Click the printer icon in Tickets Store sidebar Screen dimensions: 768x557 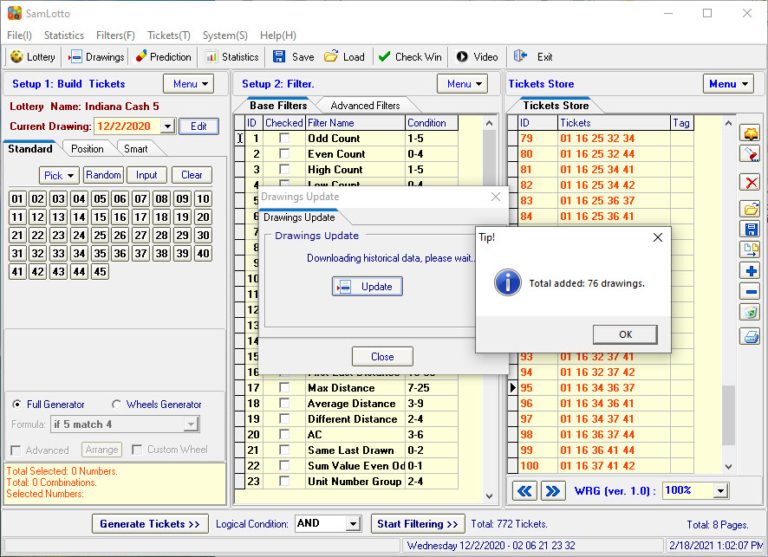coord(750,336)
